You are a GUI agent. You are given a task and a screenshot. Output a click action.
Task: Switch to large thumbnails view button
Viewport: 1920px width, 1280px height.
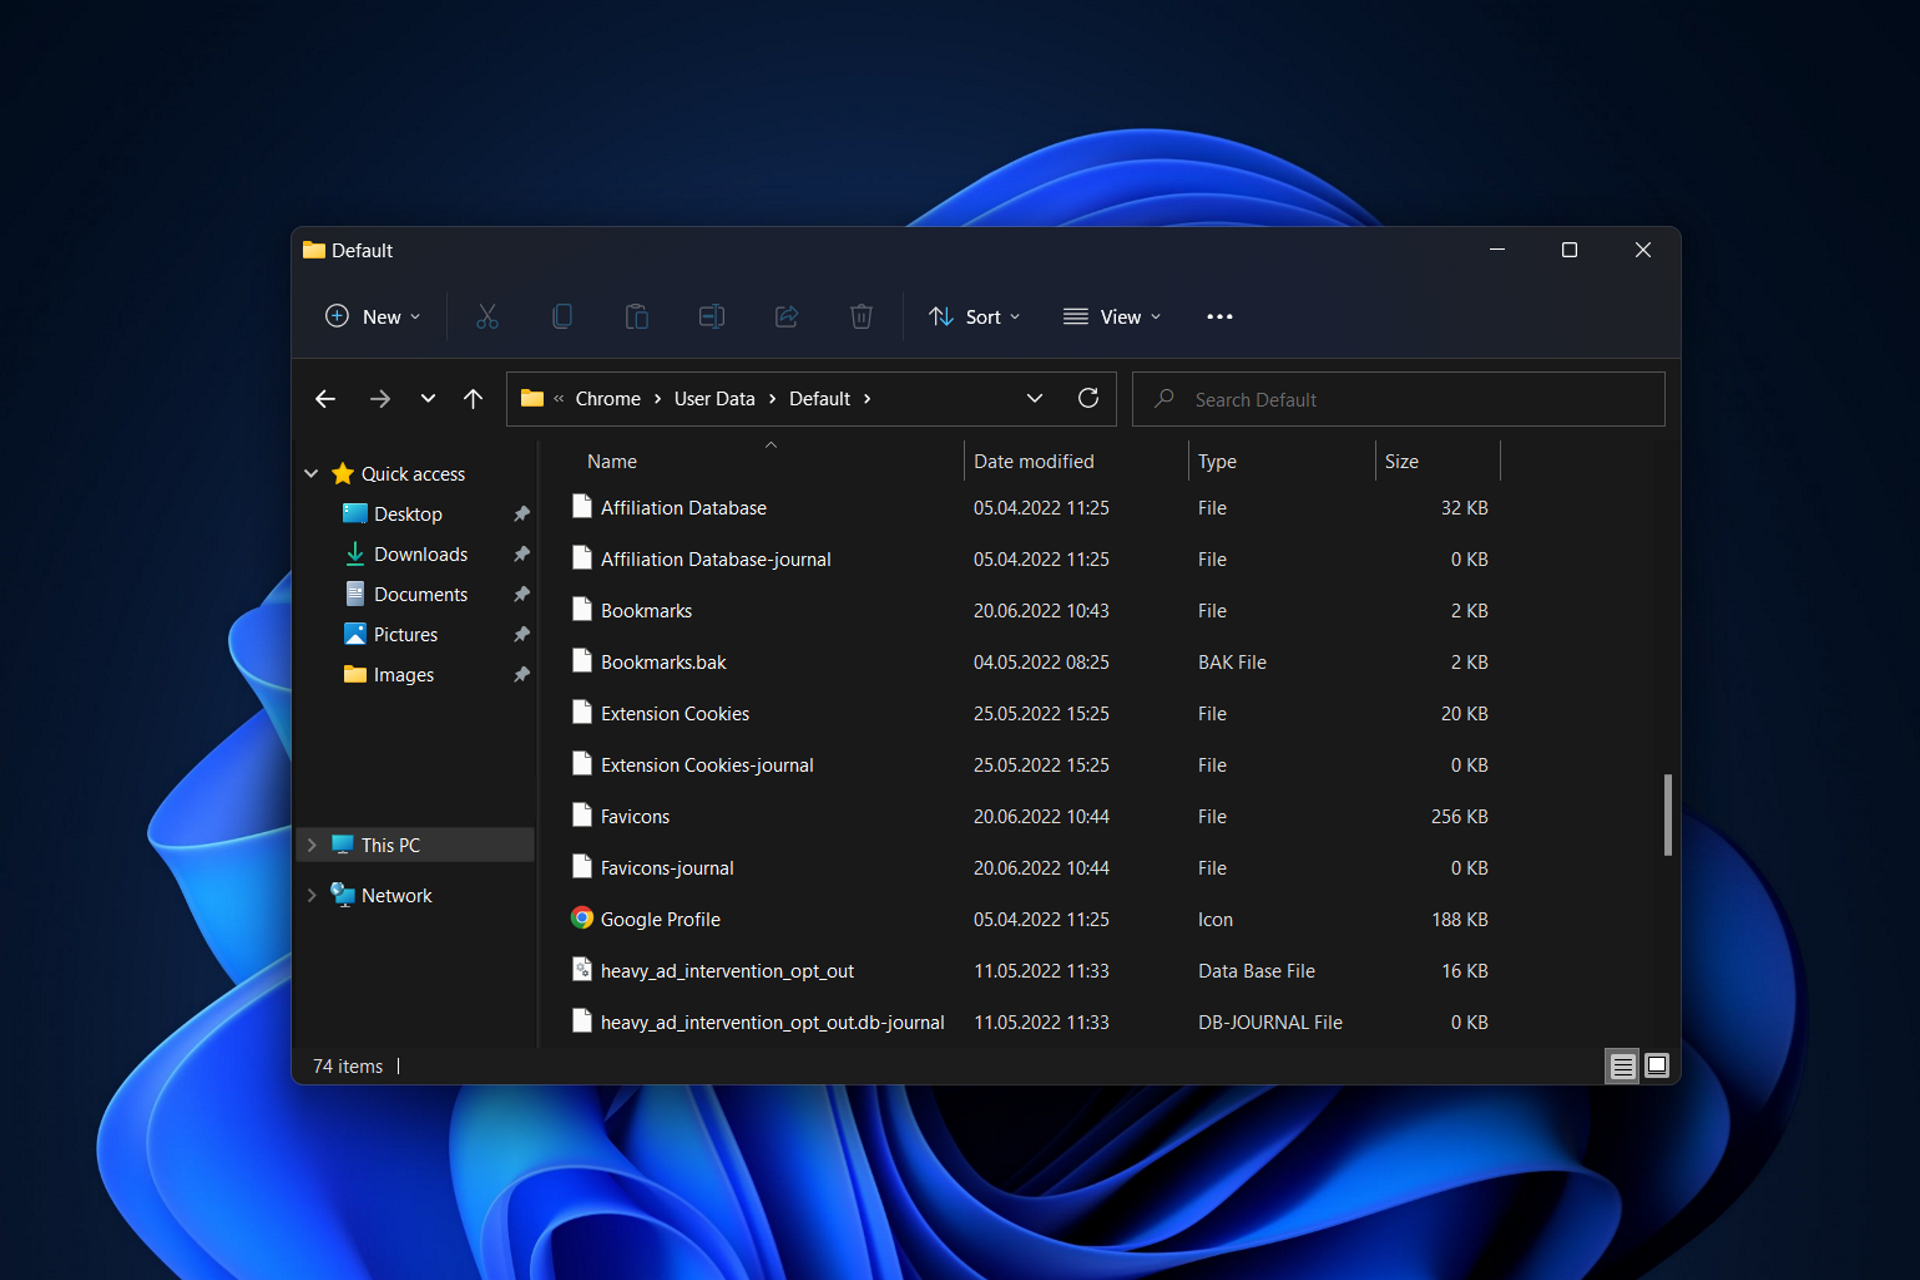click(1657, 1066)
